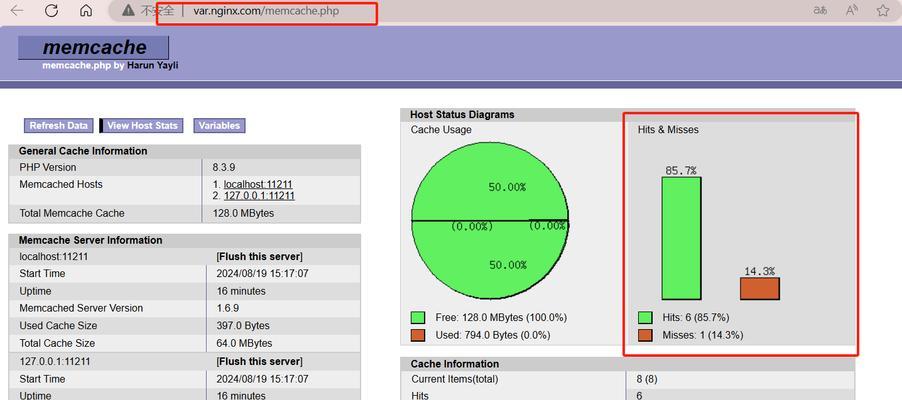The width and height of the screenshot is (902, 400).
Task: Open localhost:11211 host link
Action: pos(258,184)
